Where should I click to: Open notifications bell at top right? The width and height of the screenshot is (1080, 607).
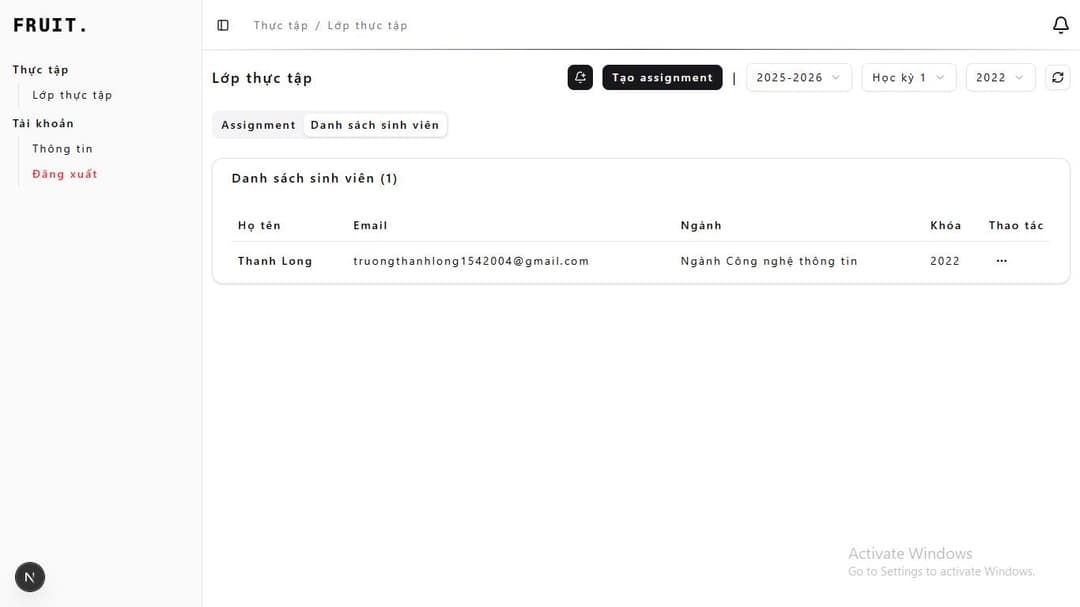coord(1061,25)
